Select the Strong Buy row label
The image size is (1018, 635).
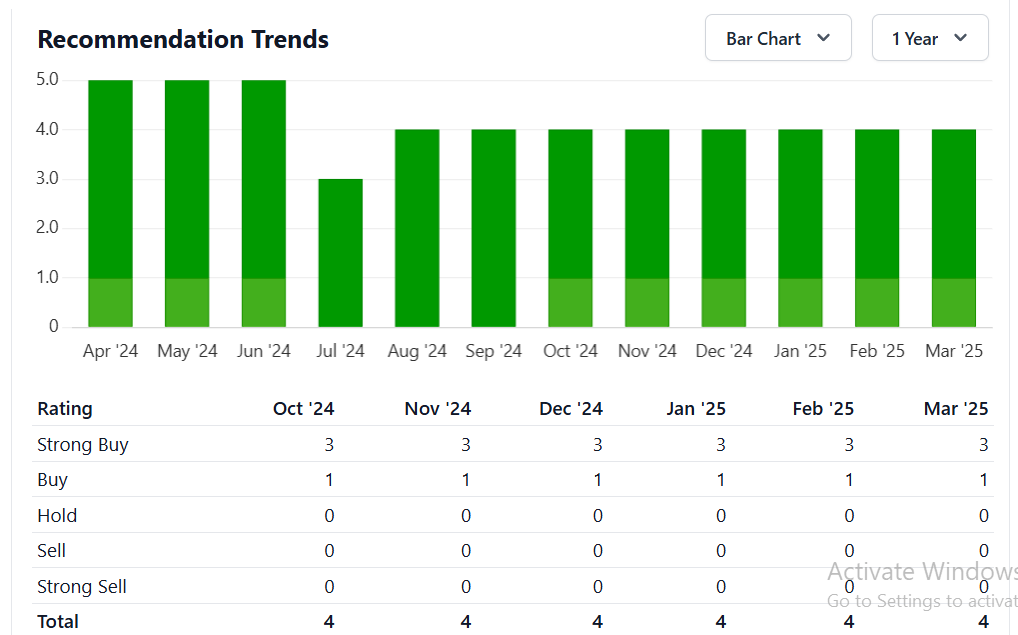pyautogui.click(x=83, y=445)
